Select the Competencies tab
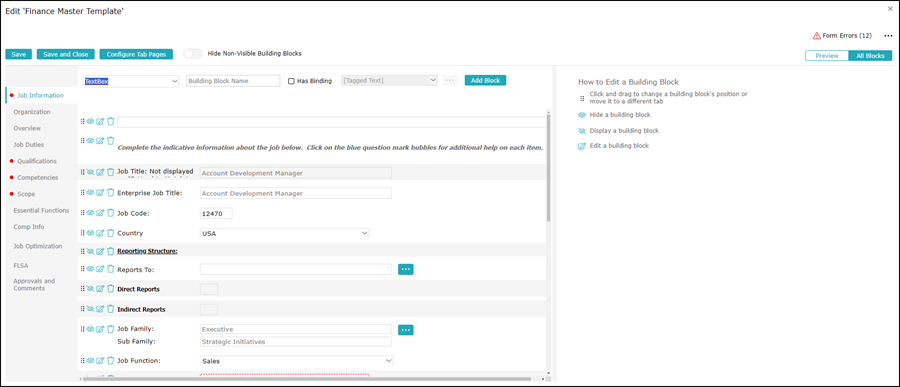Viewport: 900px width, 387px height. [x=37, y=177]
